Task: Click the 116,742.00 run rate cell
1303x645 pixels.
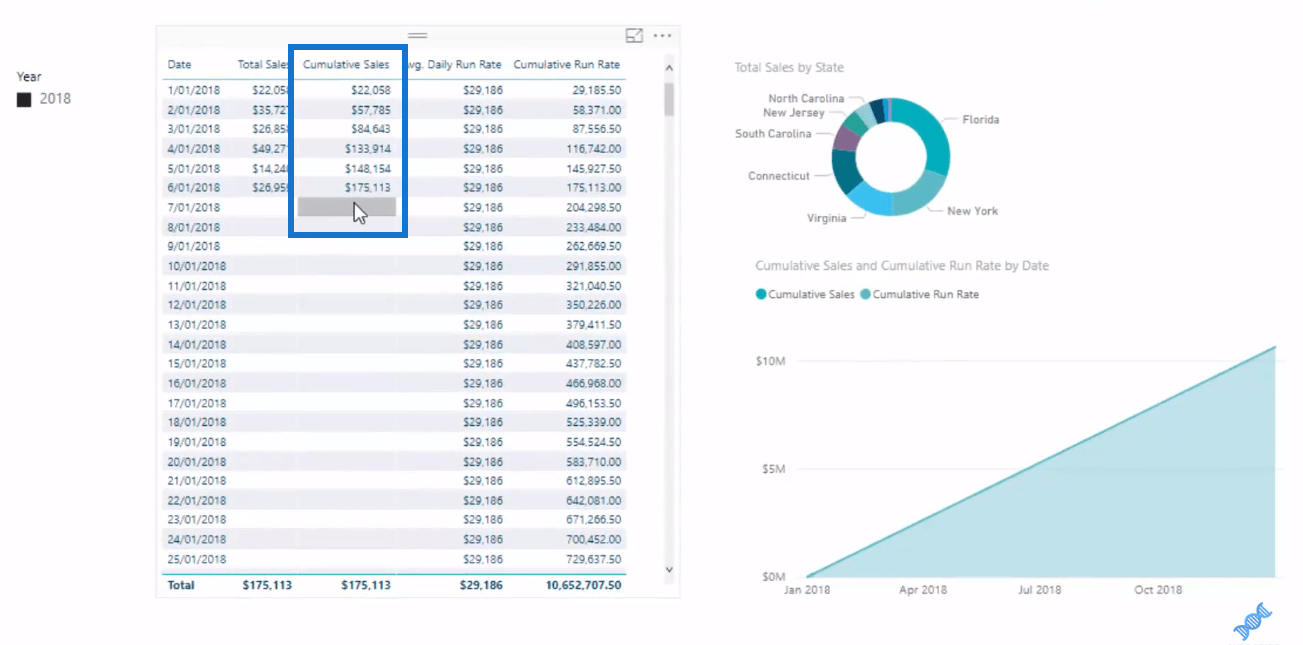Action: click(594, 149)
